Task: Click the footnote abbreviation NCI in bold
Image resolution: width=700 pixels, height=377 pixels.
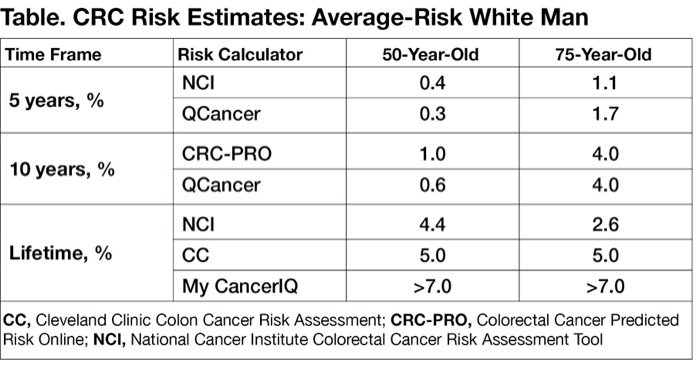Action: (x=109, y=339)
